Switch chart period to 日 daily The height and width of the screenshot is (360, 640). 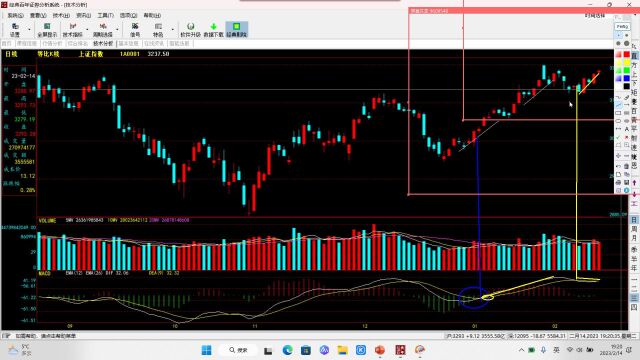(634, 220)
